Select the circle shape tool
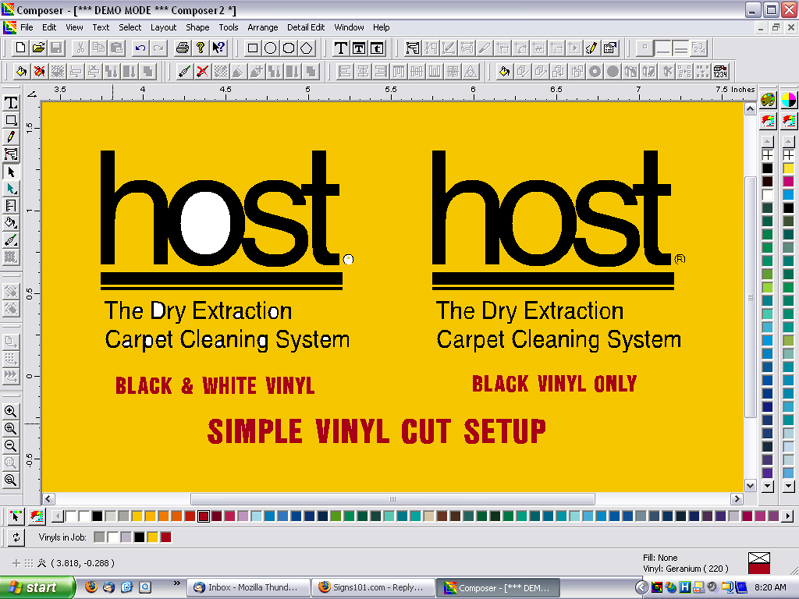This screenshot has height=599, width=799. click(x=270, y=48)
